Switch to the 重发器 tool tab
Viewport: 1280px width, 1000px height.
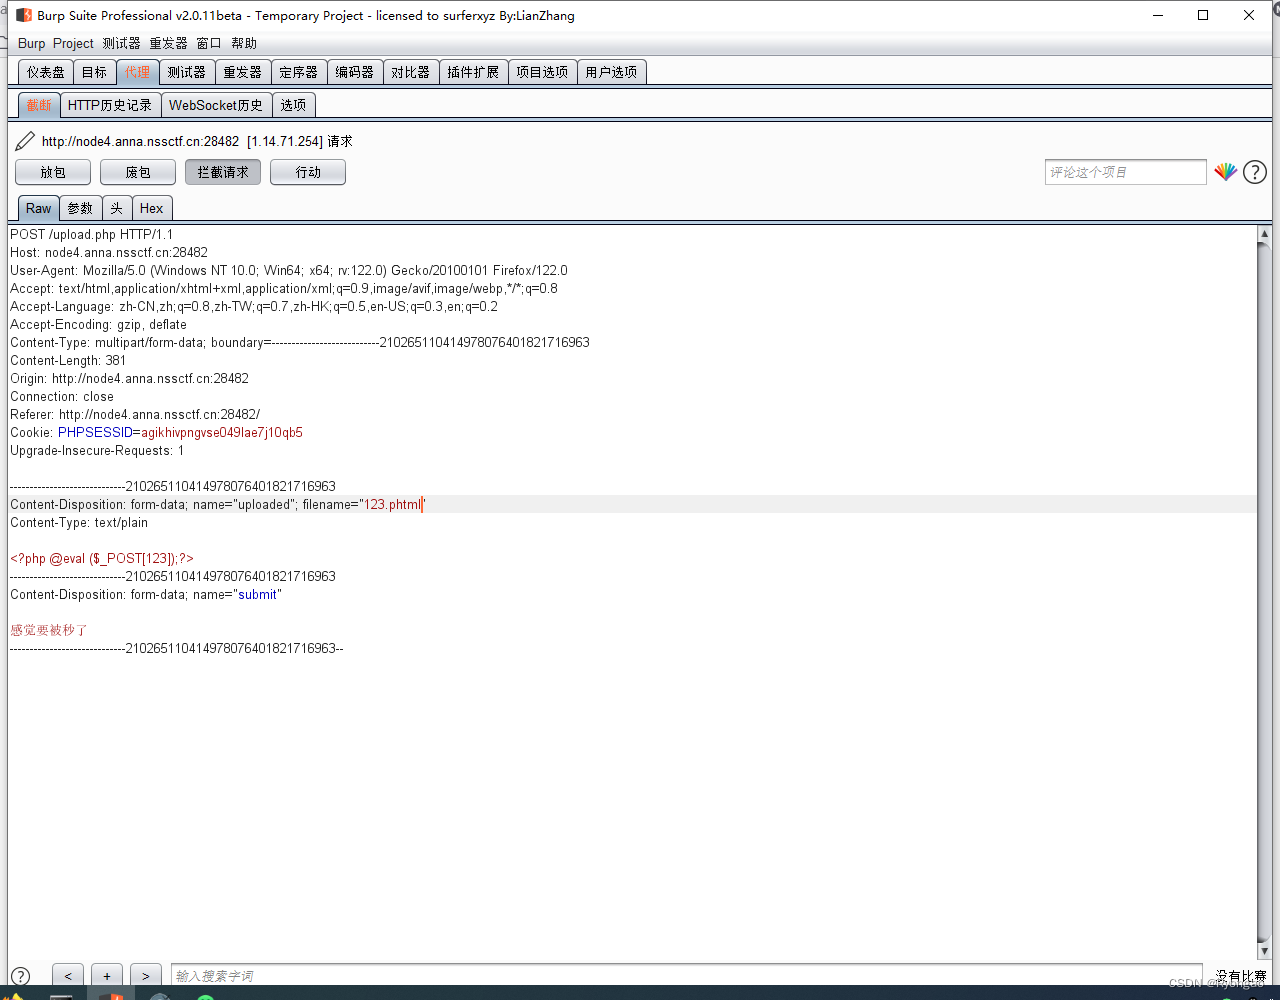242,72
